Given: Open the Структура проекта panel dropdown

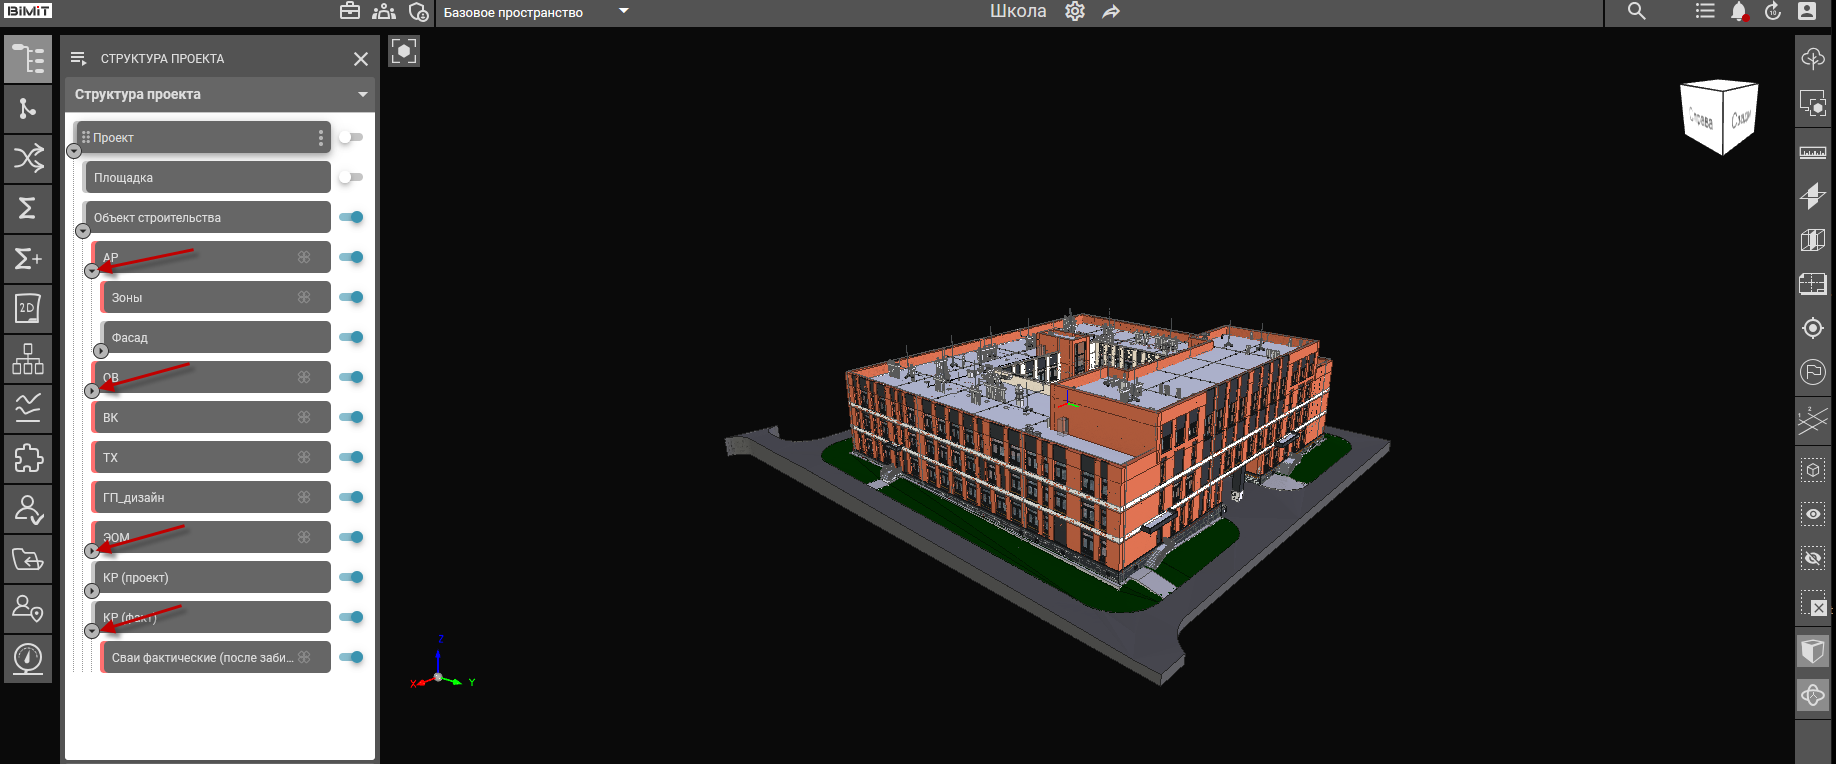Looking at the screenshot, I should coord(362,94).
